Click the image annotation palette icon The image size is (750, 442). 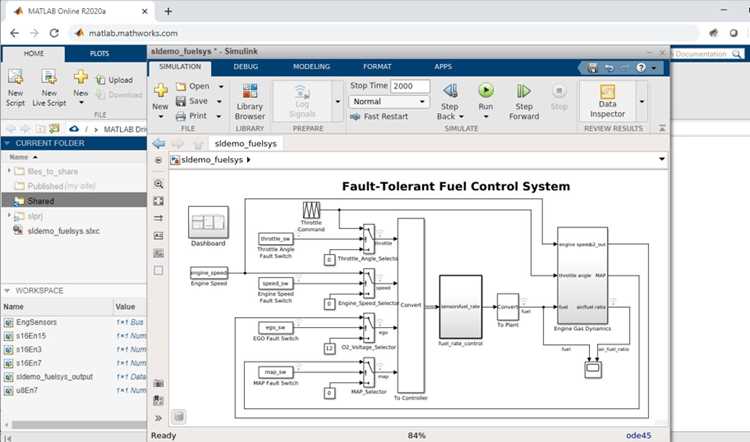point(159,253)
